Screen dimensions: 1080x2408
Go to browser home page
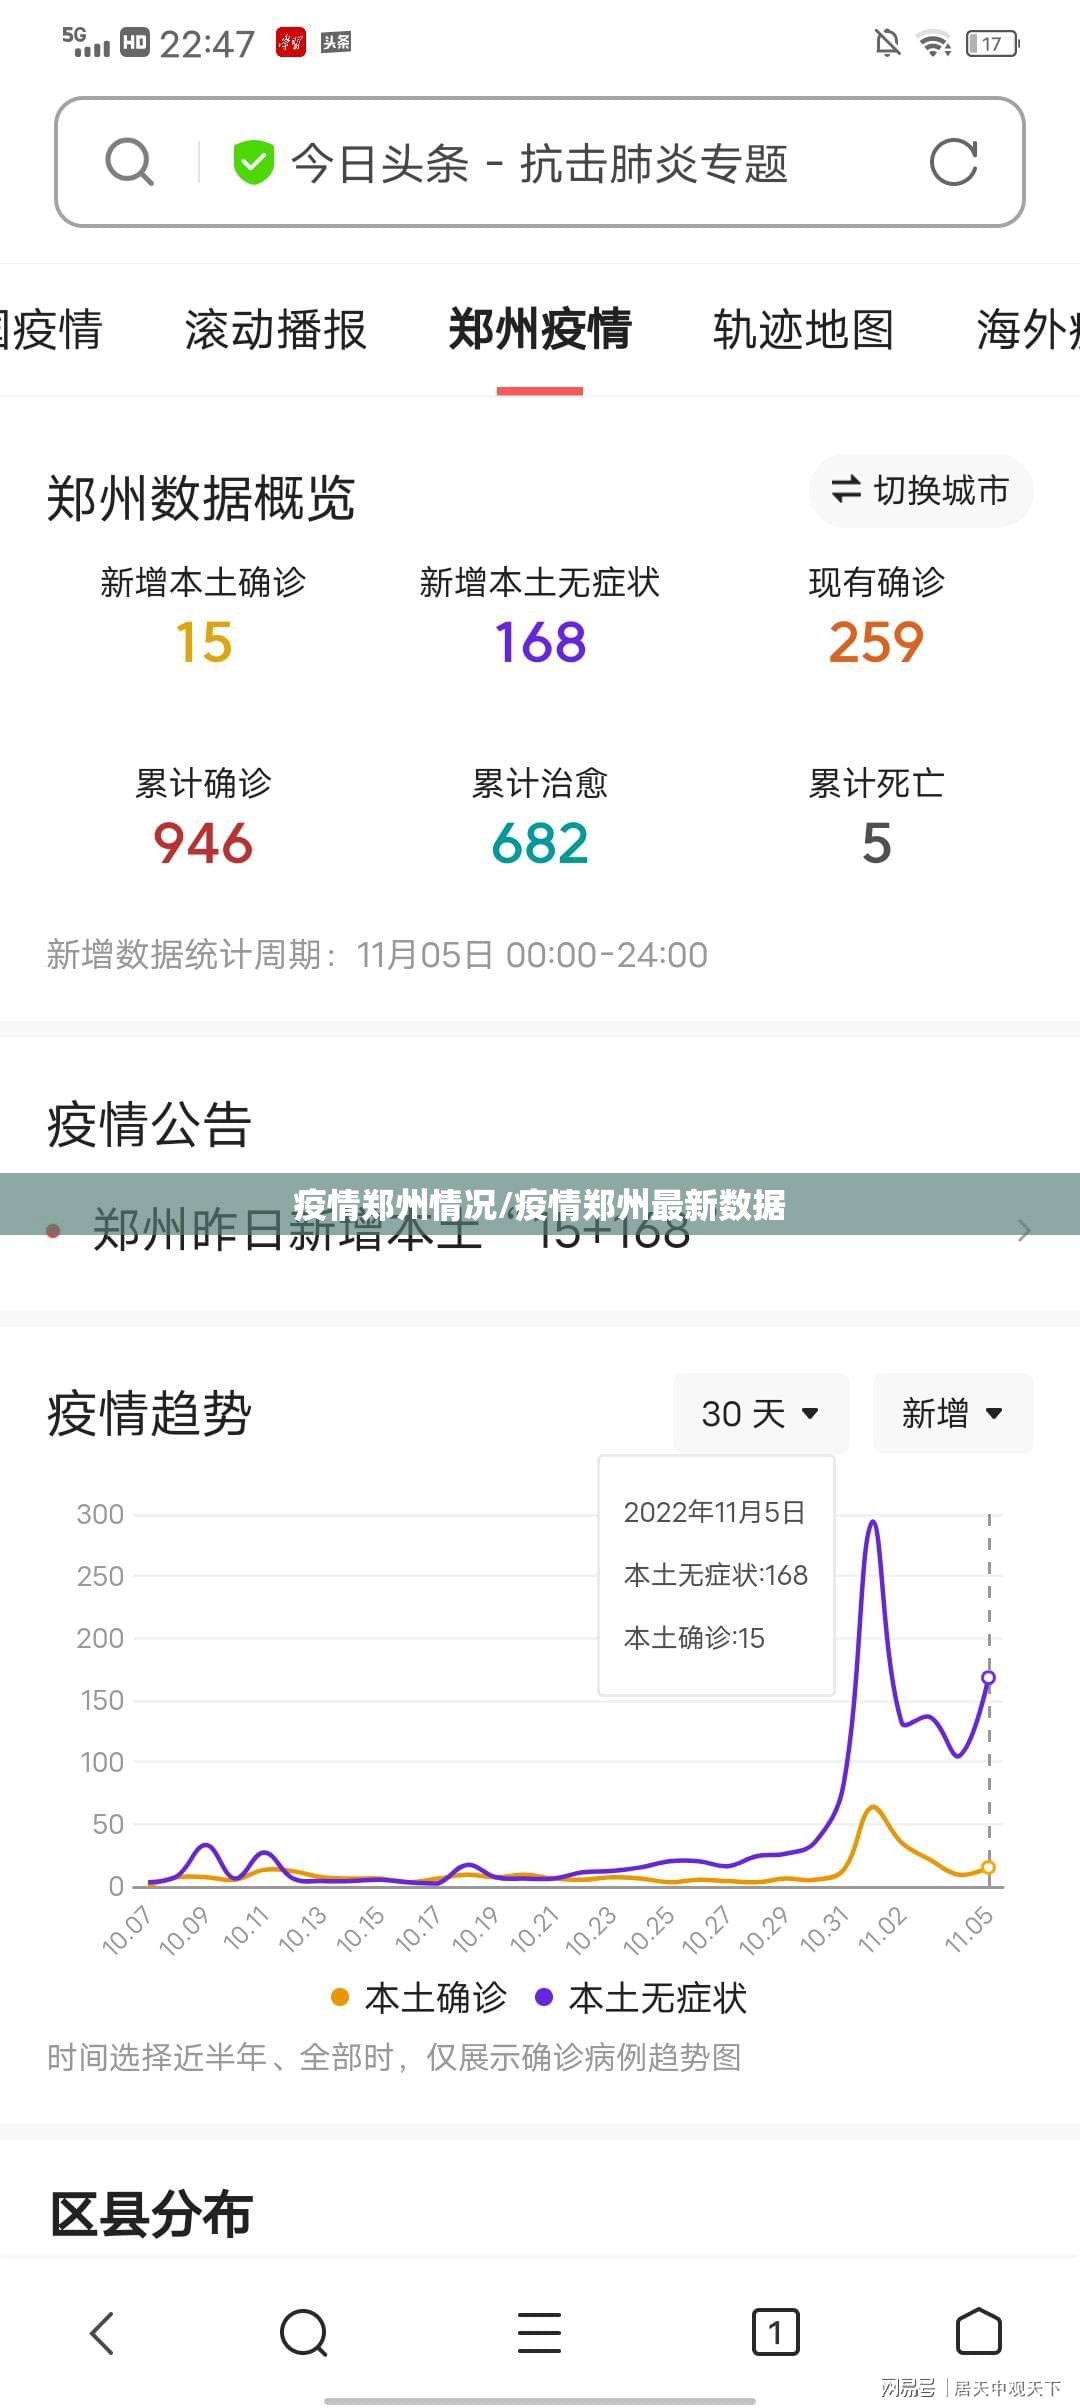click(x=978, y=2333)
